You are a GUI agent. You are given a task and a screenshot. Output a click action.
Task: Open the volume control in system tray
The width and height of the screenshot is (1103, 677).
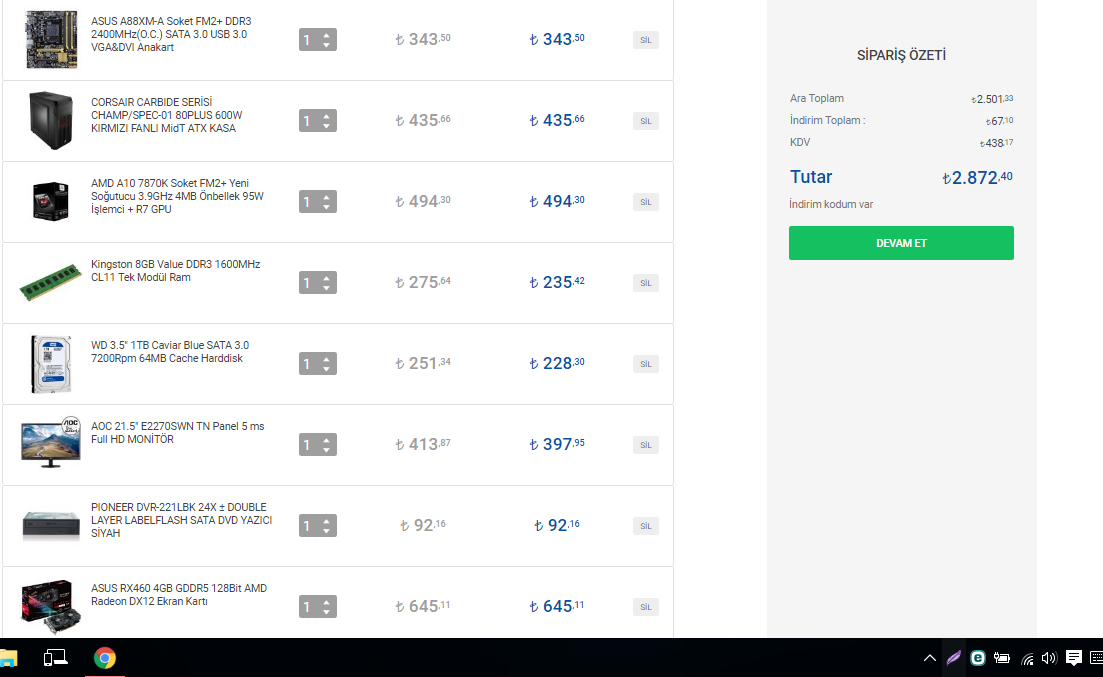pyautogui.click(x=1049, y=658)
